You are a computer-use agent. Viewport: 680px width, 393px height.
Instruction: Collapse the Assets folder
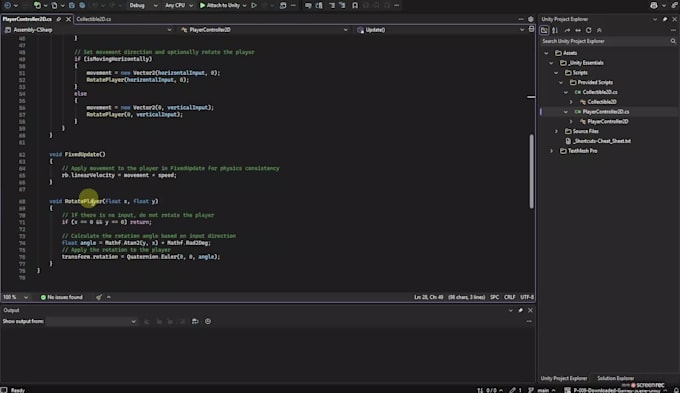(x=546, y=53)
